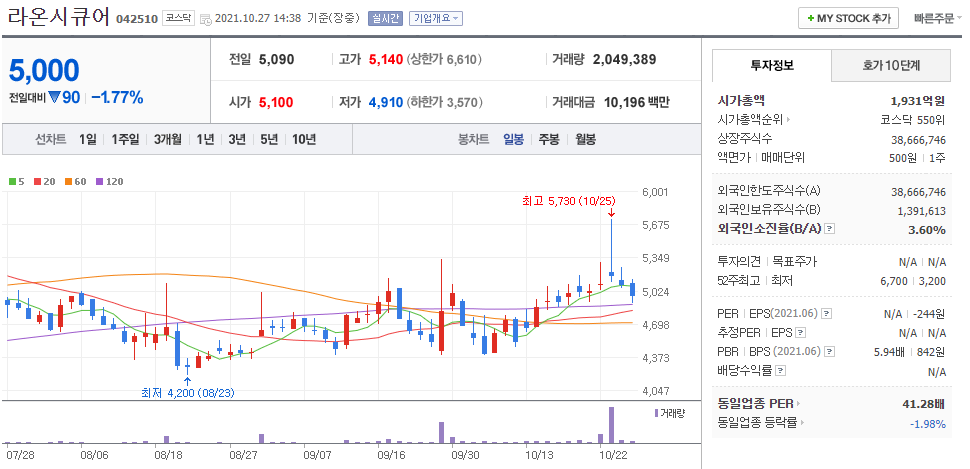Select the 10년 line chart period
Screen dimensions: 970x469
[x=304, y=139]
